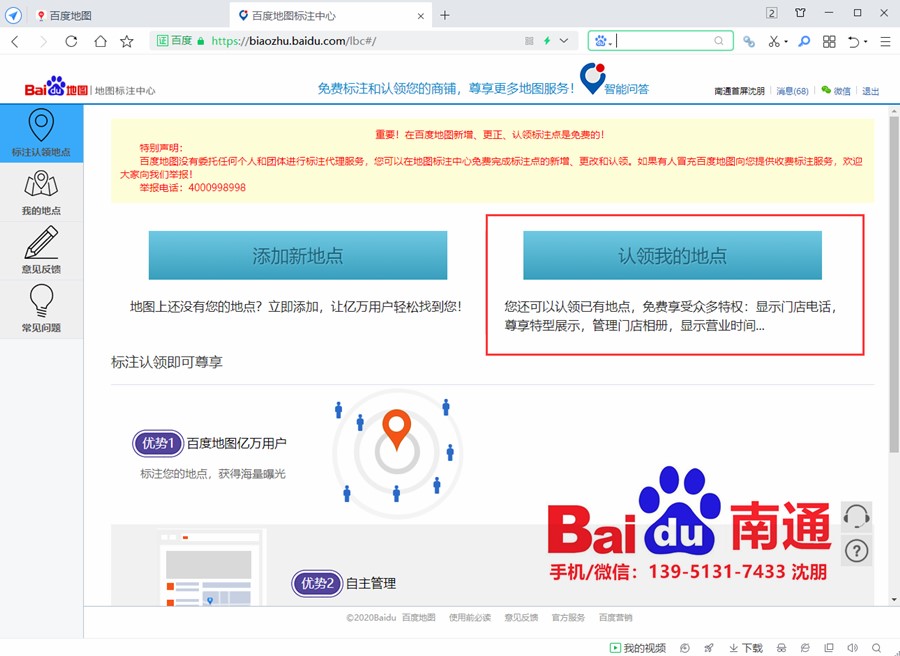
Task: Click the blue magnifier find icon
Action: (x=804, y=41)
